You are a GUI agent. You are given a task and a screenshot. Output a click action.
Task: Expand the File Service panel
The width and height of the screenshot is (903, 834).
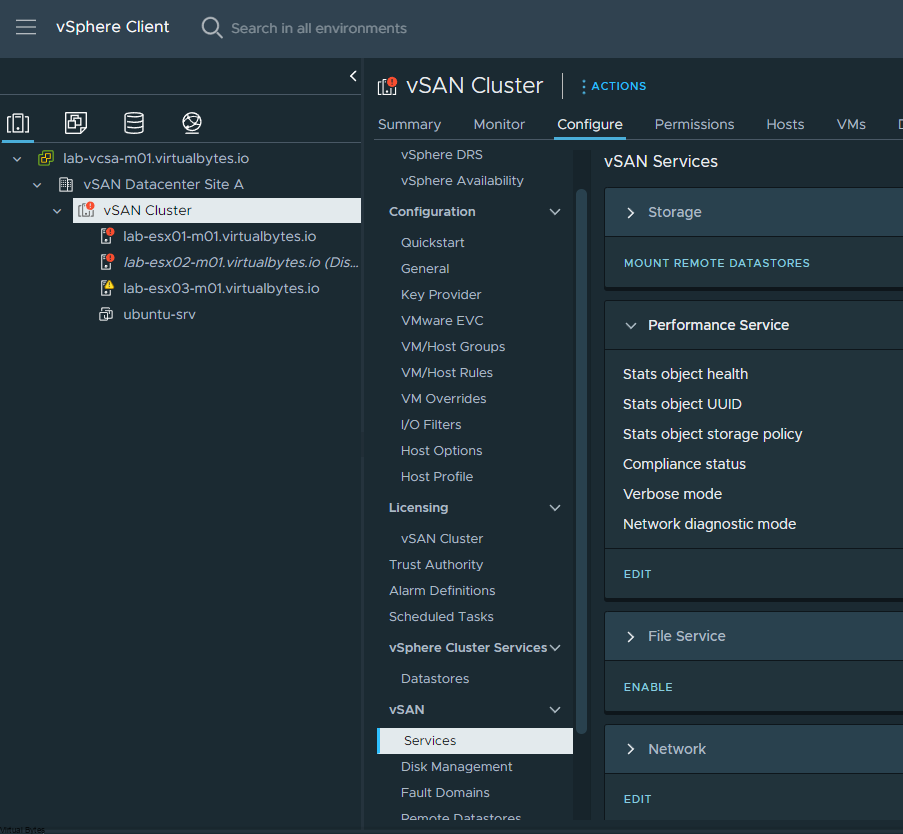click(x=631, y=636)
